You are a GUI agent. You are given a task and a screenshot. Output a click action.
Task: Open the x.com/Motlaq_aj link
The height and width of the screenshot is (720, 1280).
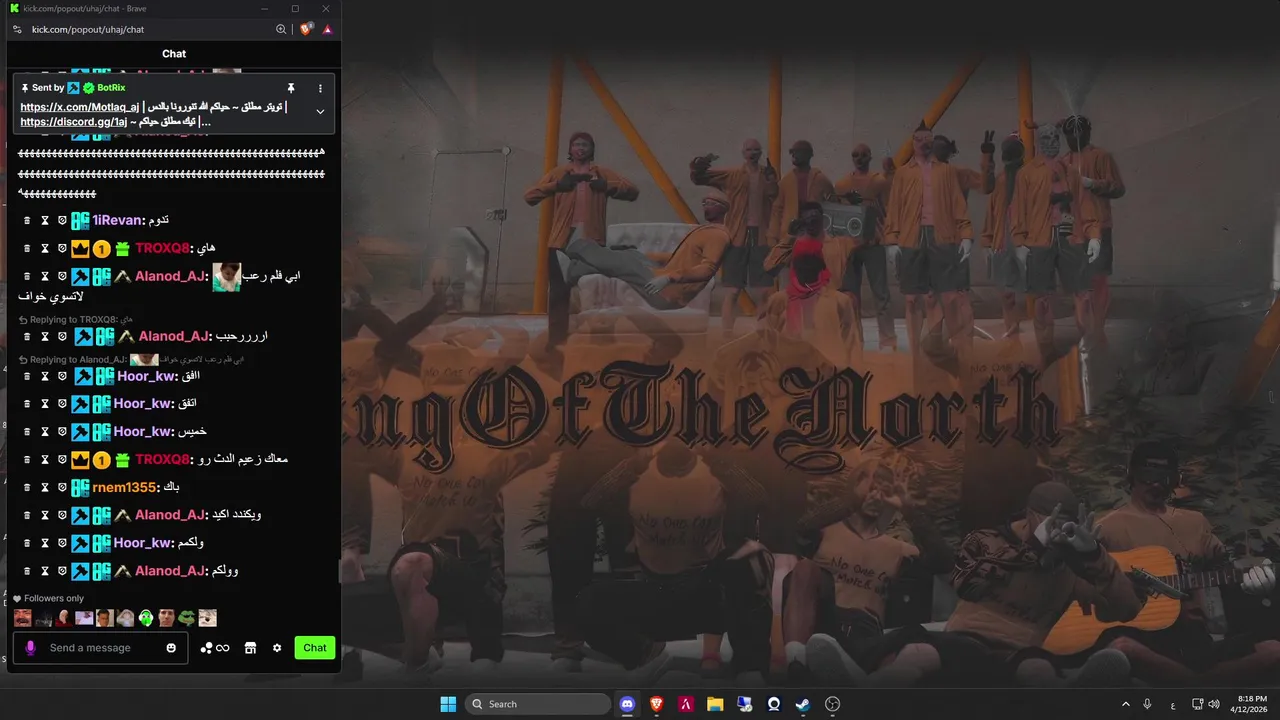[x=80, y=107]
